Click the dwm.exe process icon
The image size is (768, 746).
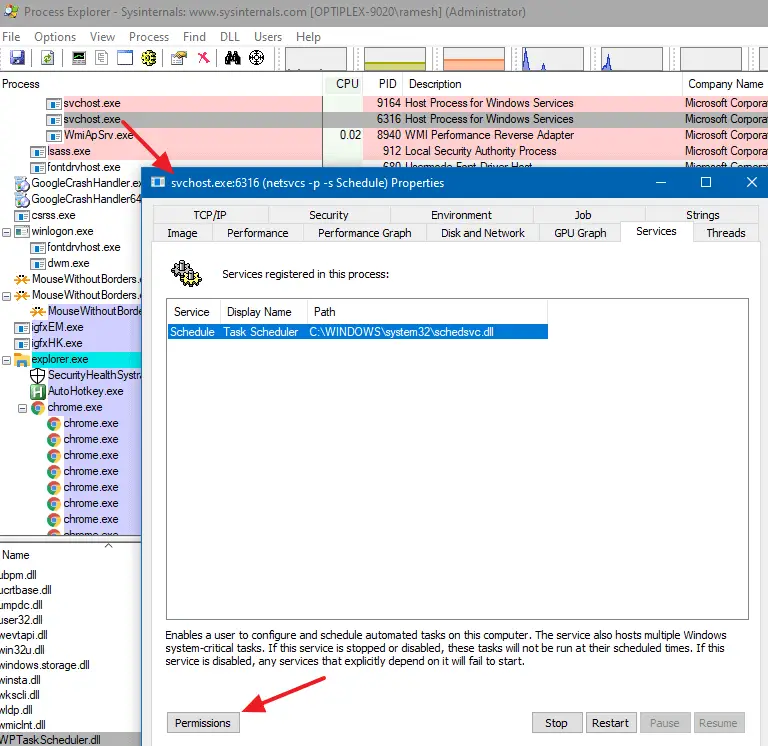(x=38, y=264)
